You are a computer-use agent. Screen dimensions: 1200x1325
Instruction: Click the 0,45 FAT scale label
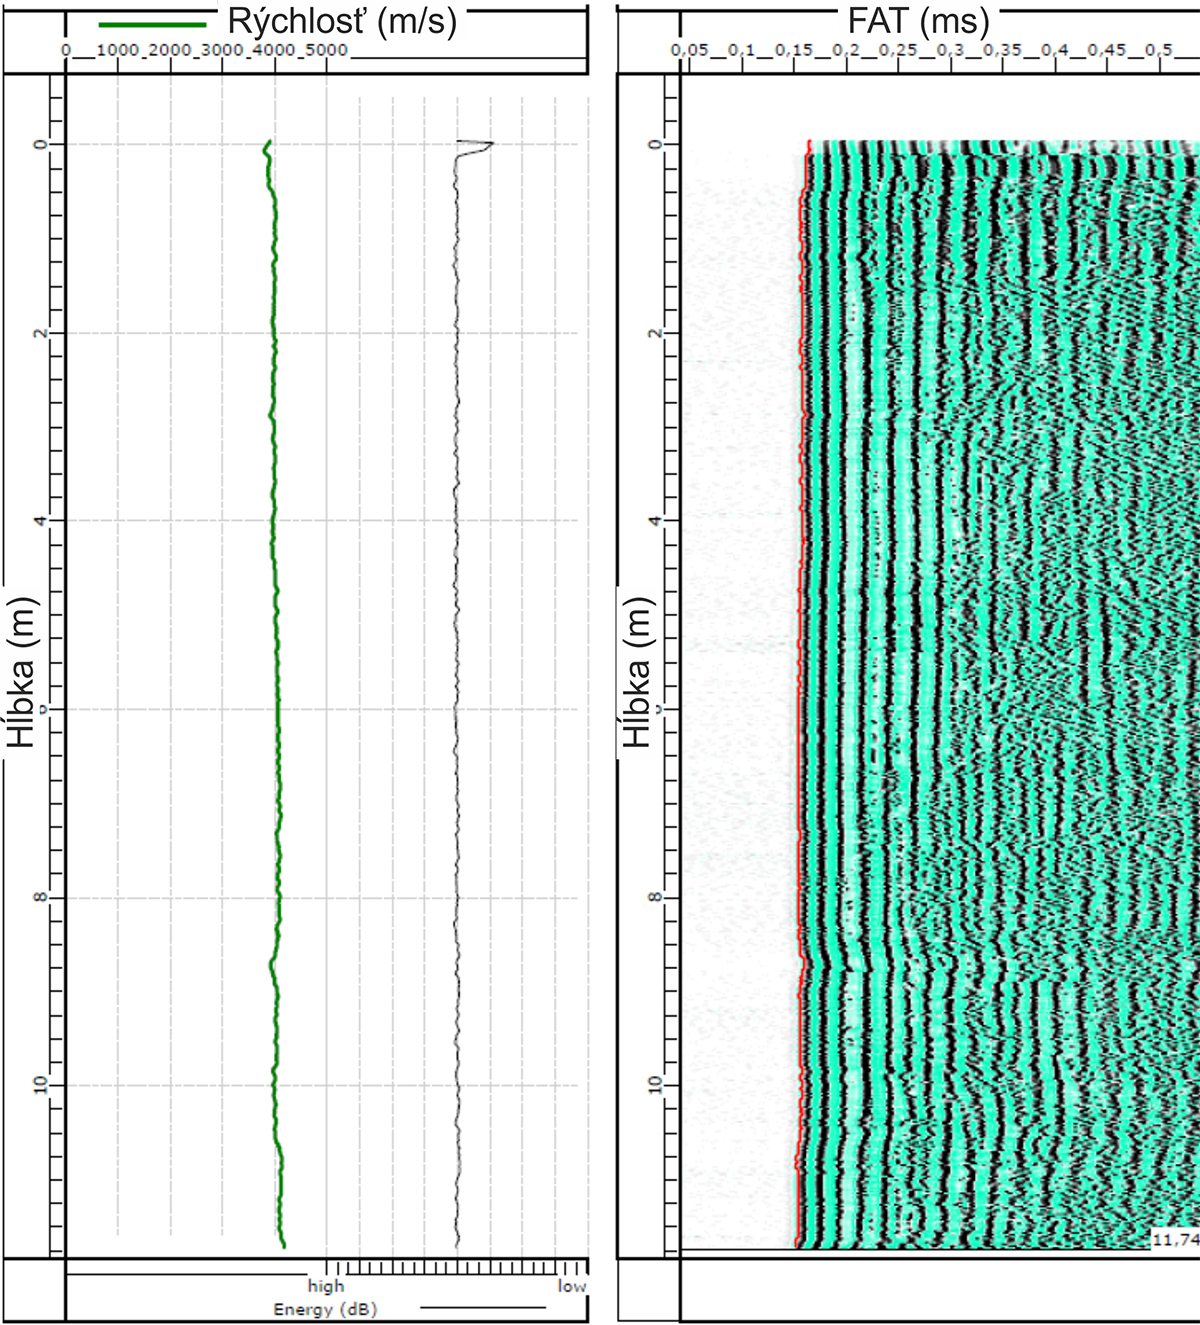[x=1107, y=50]
